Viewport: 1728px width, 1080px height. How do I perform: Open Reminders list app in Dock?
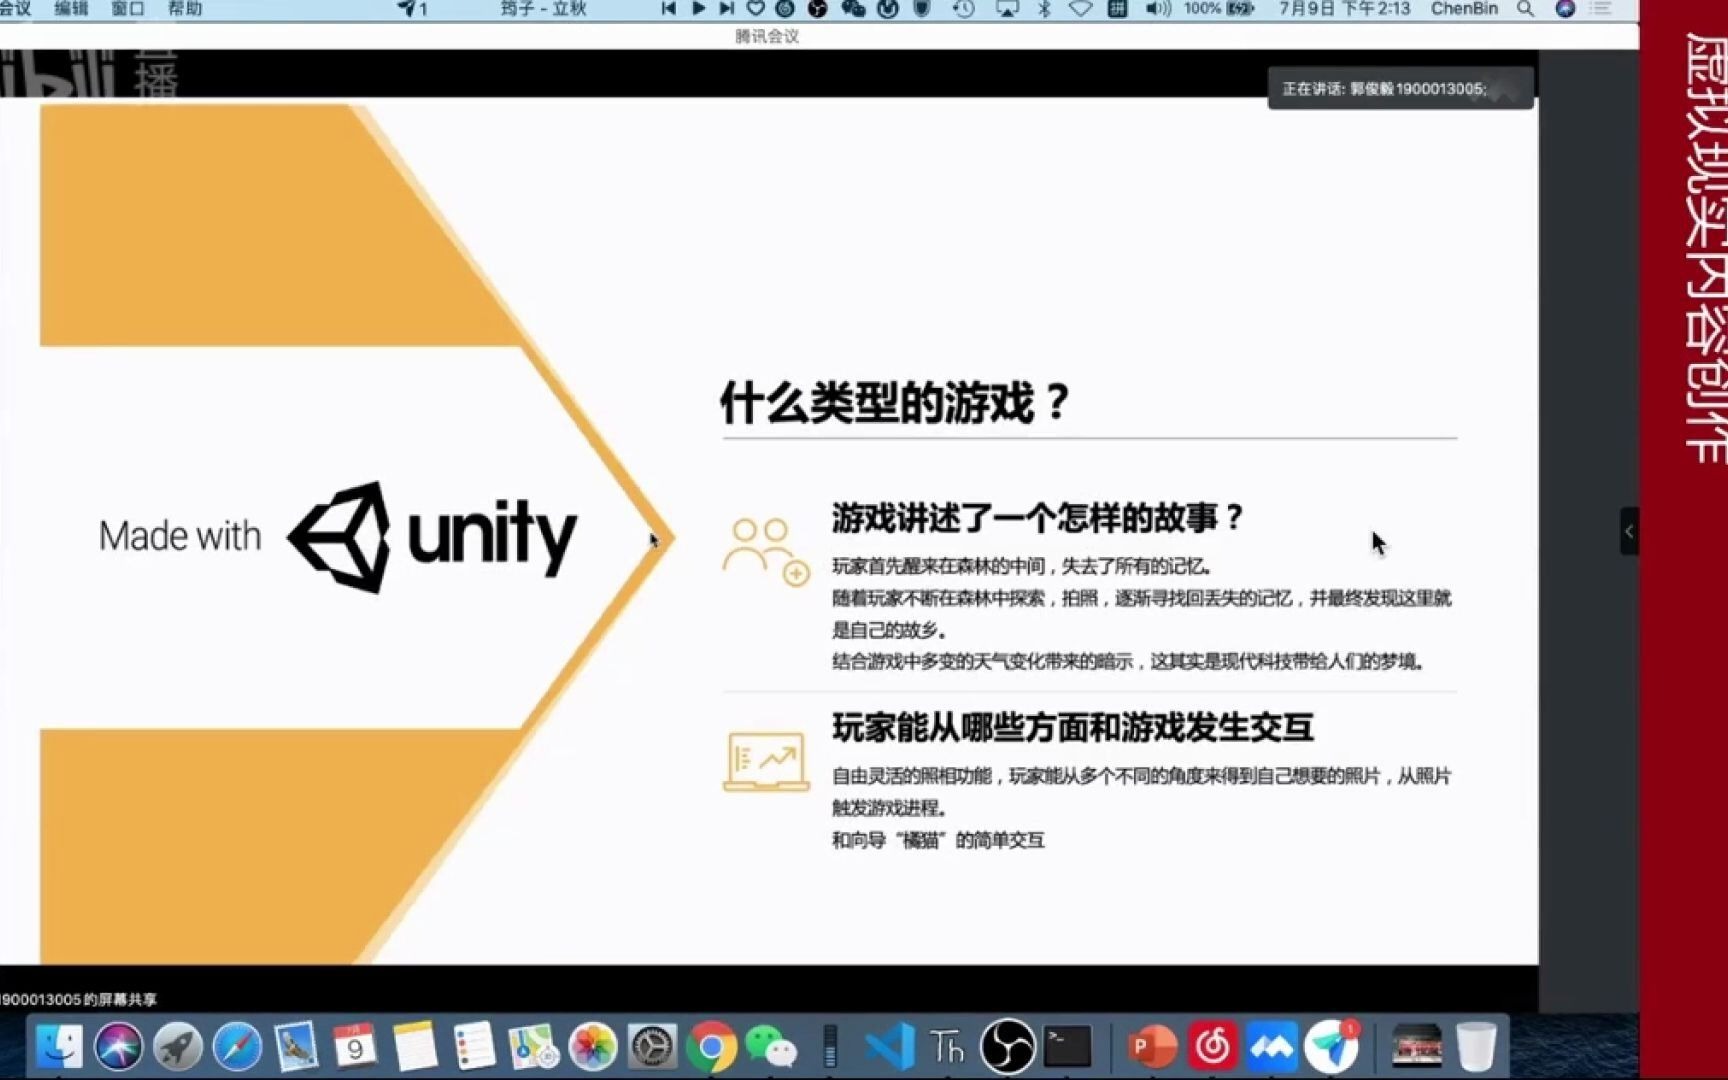[474, 1047]
